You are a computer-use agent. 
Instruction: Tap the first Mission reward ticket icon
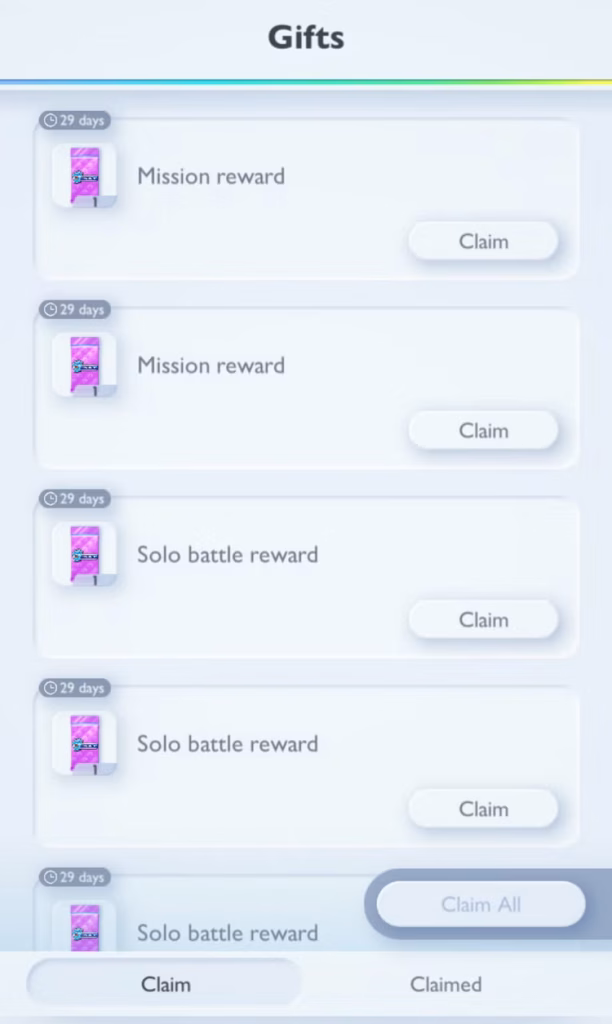coord(85,176)
